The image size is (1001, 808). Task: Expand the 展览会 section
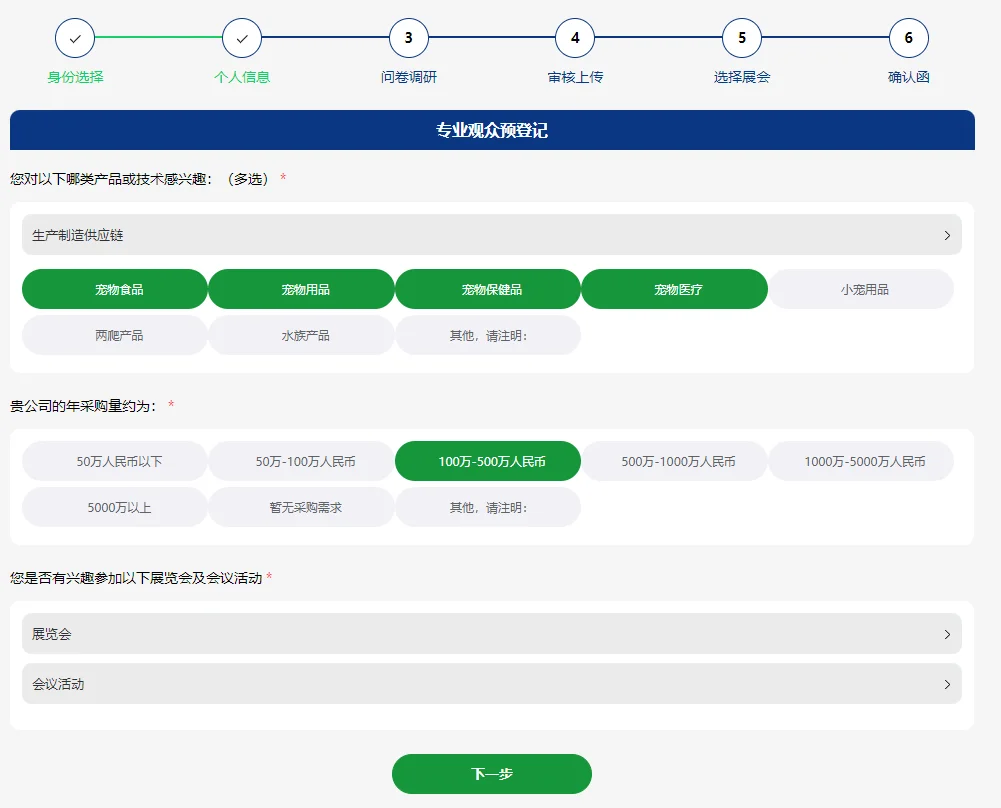click(491, 633)
